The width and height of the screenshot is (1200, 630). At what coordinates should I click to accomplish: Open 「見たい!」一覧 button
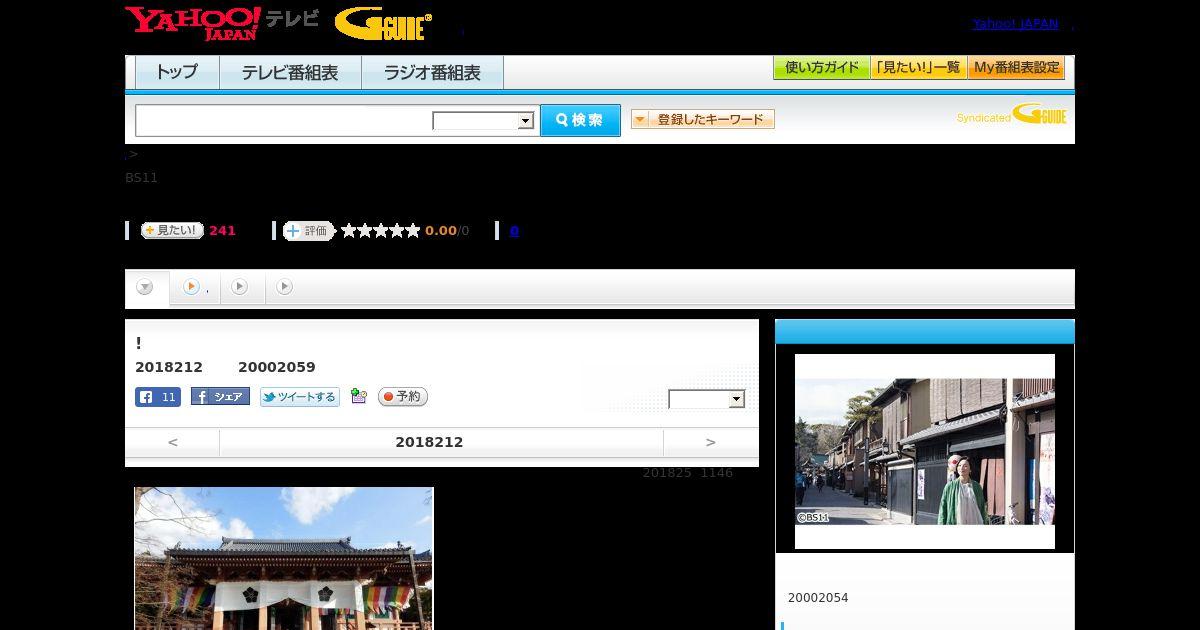click(918, 68)
